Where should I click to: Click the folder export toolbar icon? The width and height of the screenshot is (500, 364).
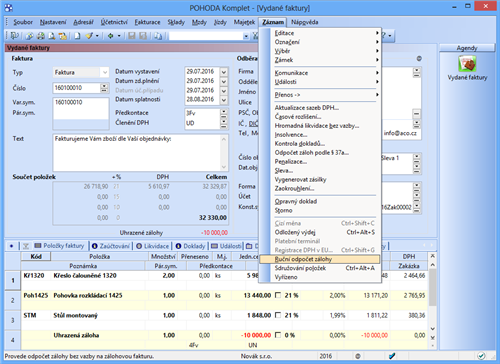tap(62, 36)
